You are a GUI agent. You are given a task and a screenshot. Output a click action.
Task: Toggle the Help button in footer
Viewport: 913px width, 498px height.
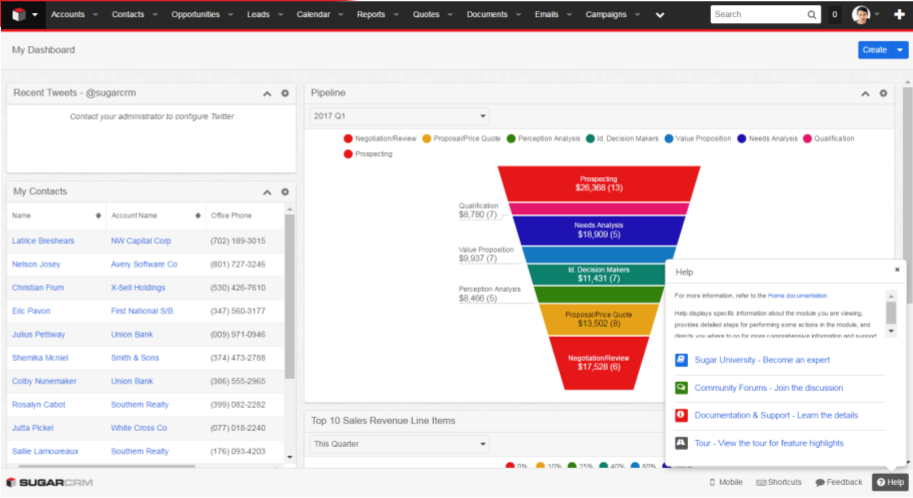[x=890, y=482]
